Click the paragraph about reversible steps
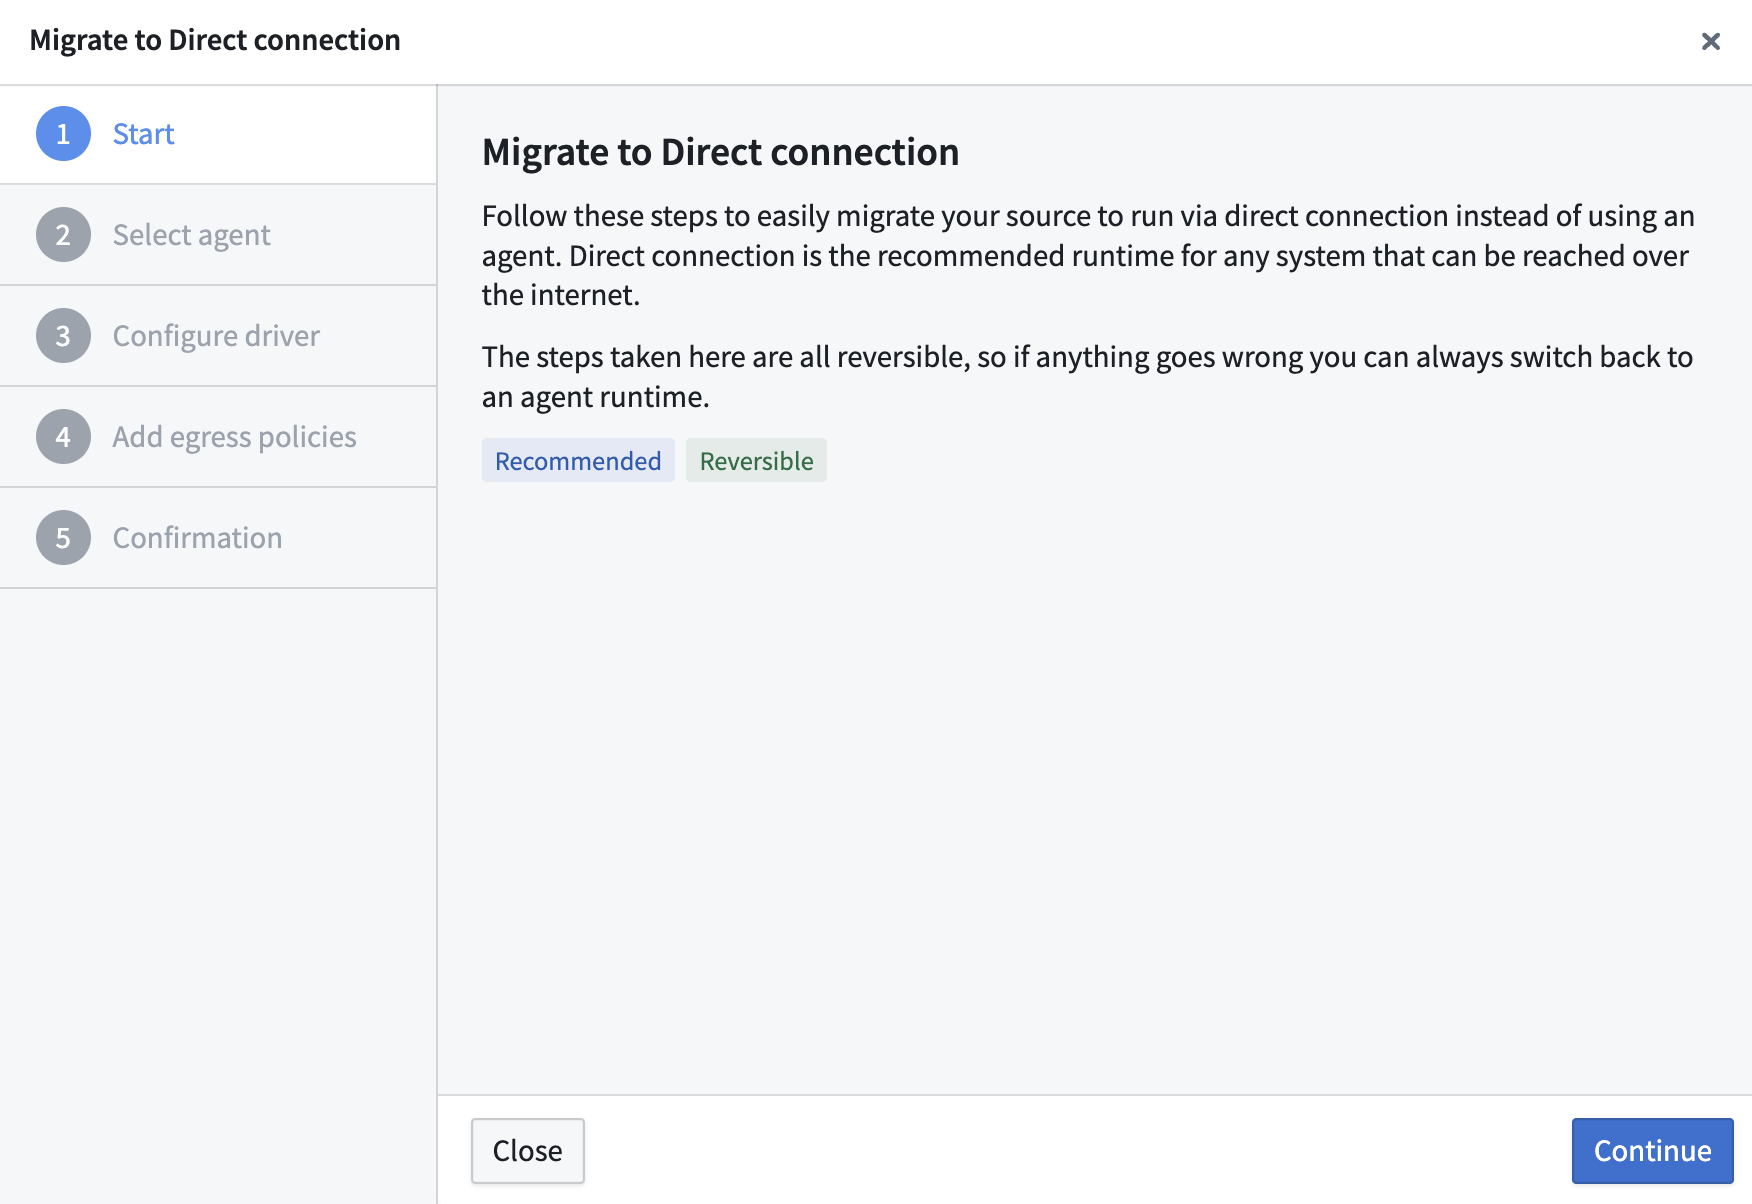The height and width of the screenshot is (1204, 1752). tap(1086, 377)
